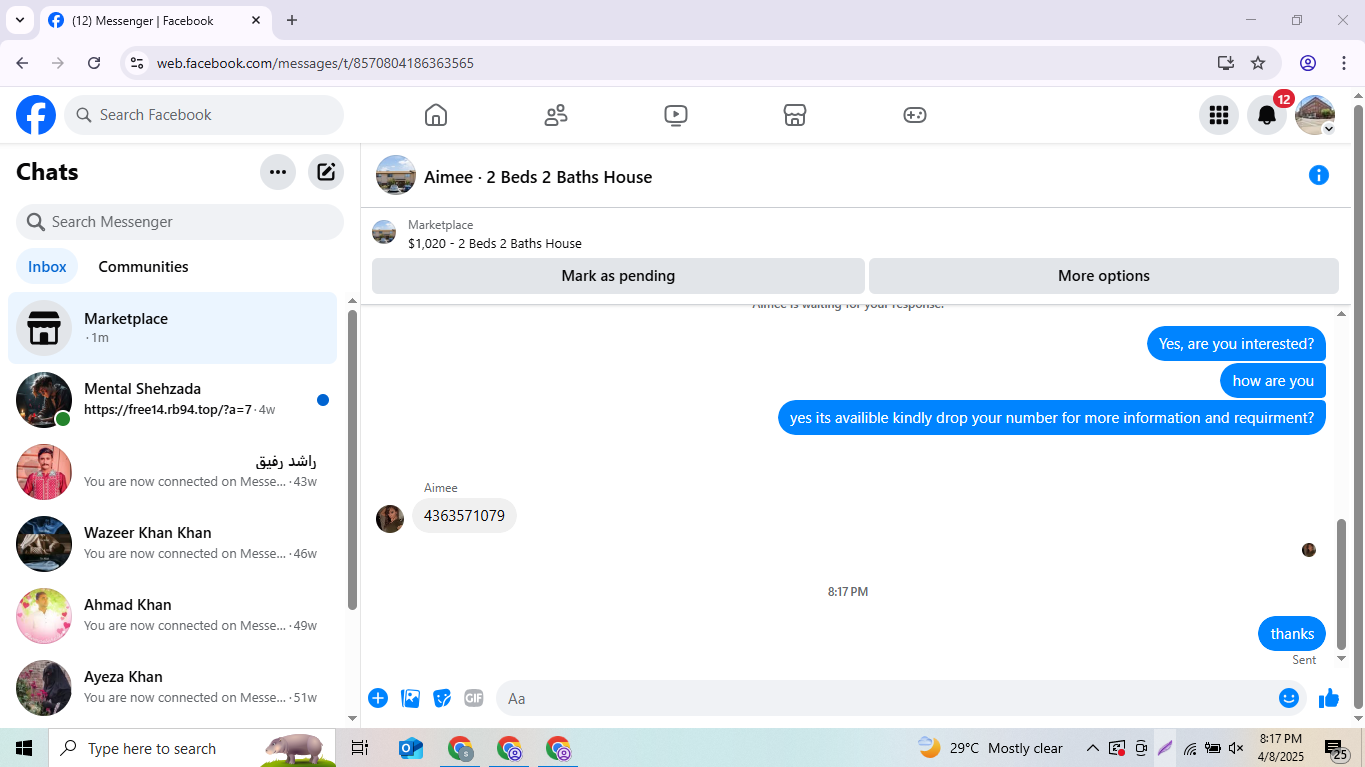Open the Facebook Home icon
This screenshot has width=1365, height=767.
pos(436,115)
